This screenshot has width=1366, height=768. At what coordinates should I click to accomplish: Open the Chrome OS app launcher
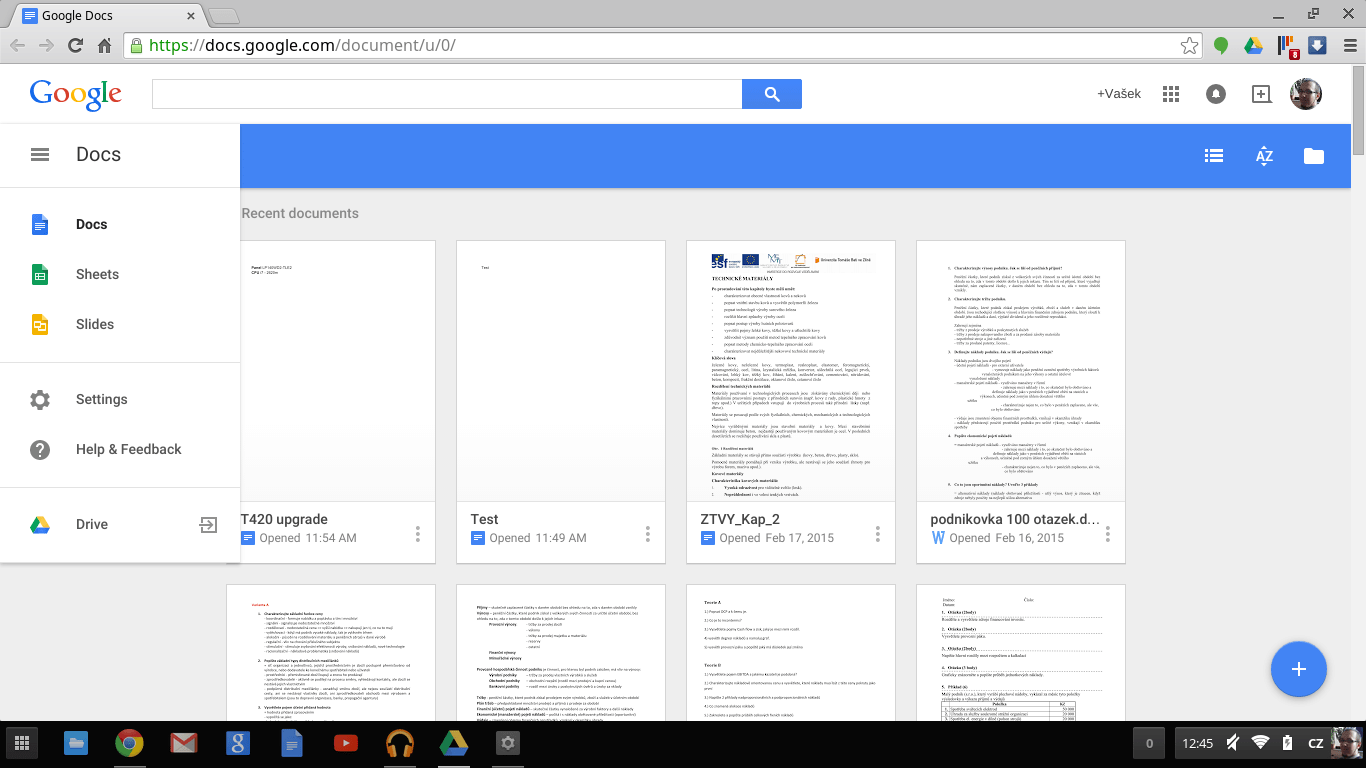[22, 743]
